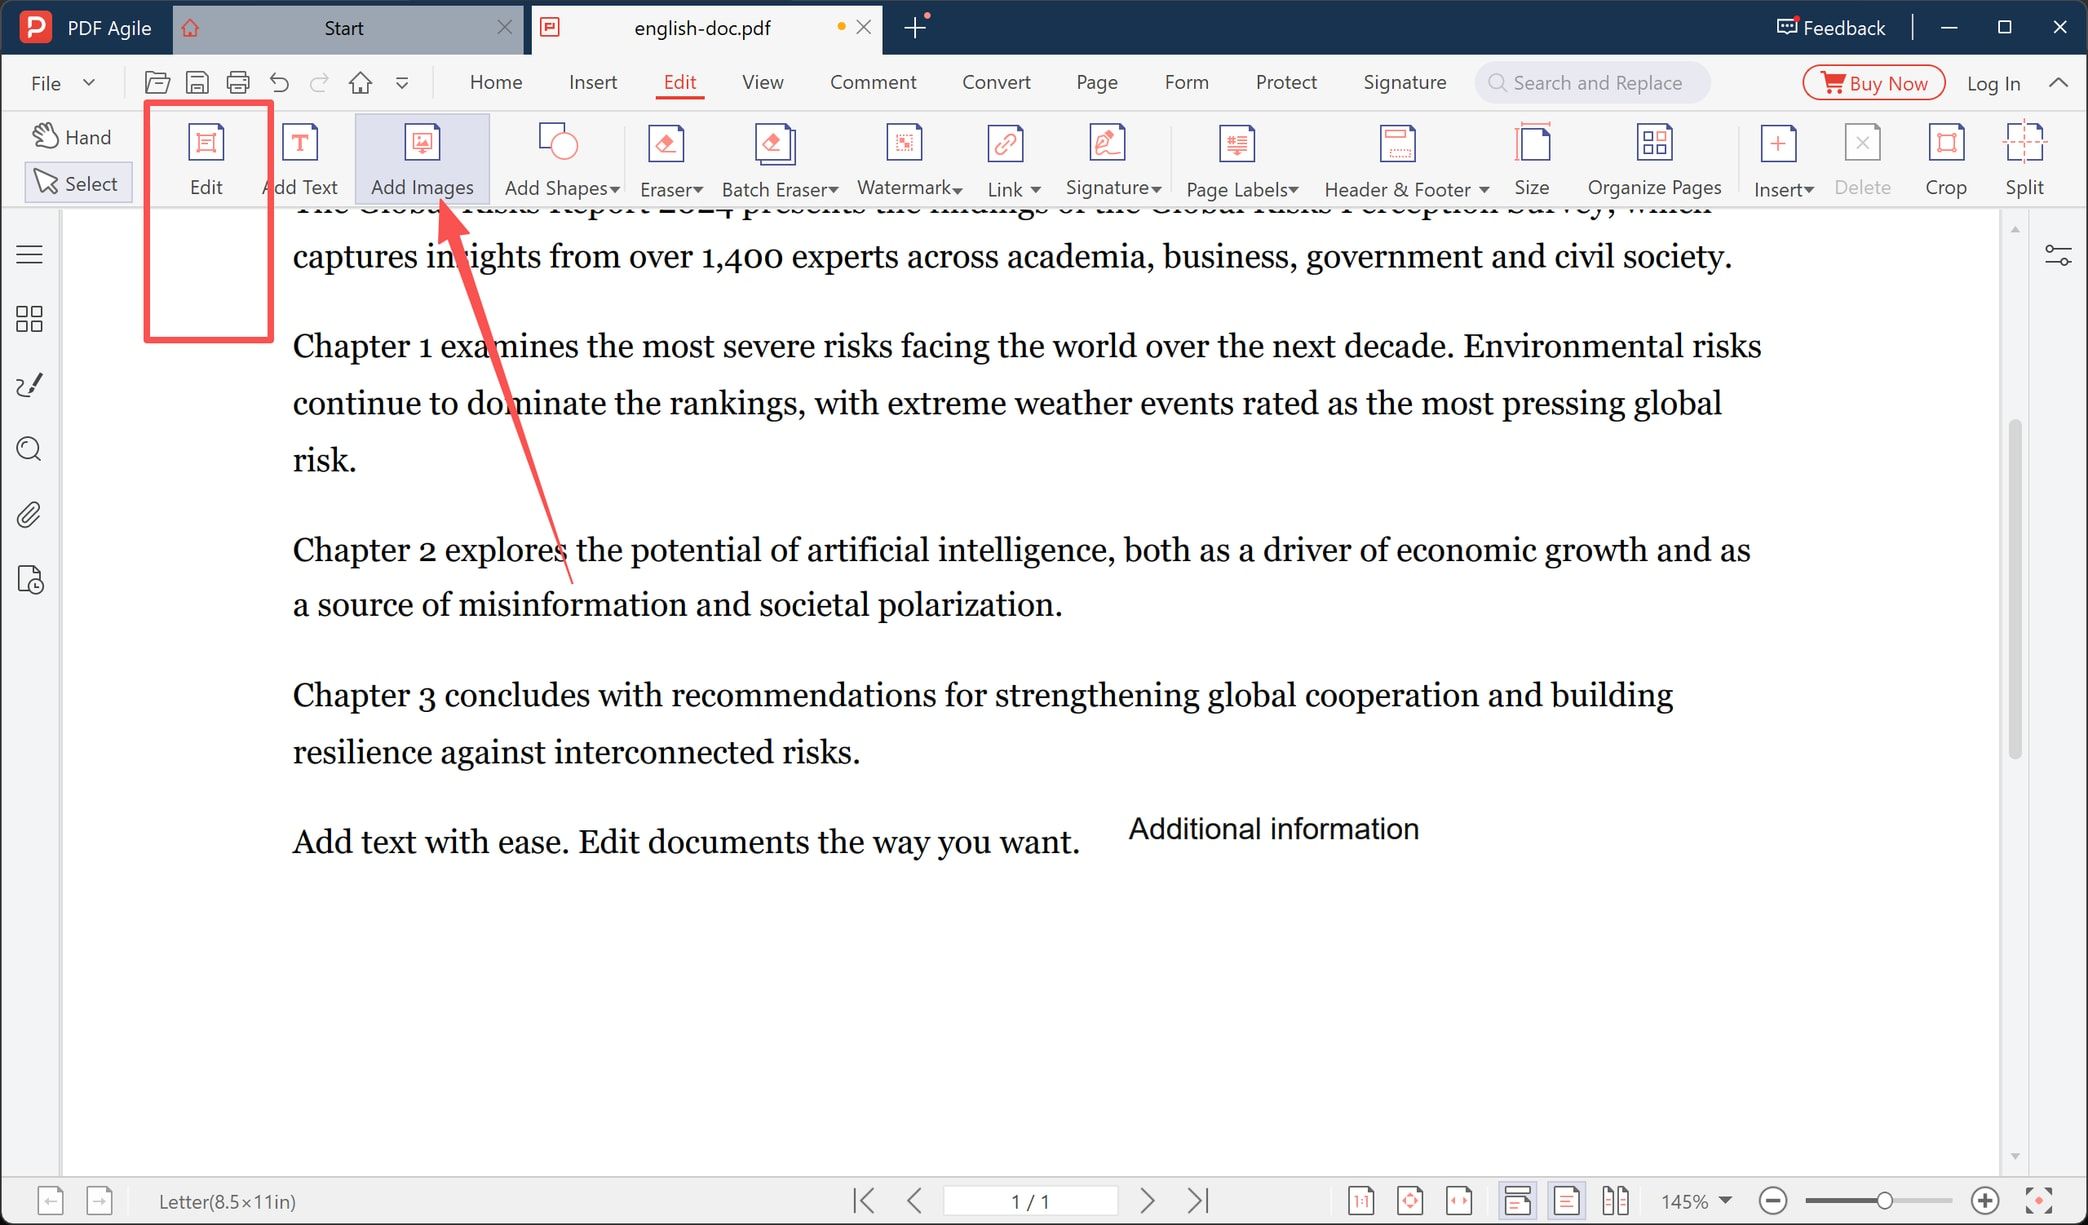Switch to the Comment tab
This screenshot has height=1225, width=2088.
tap(873, 82)
